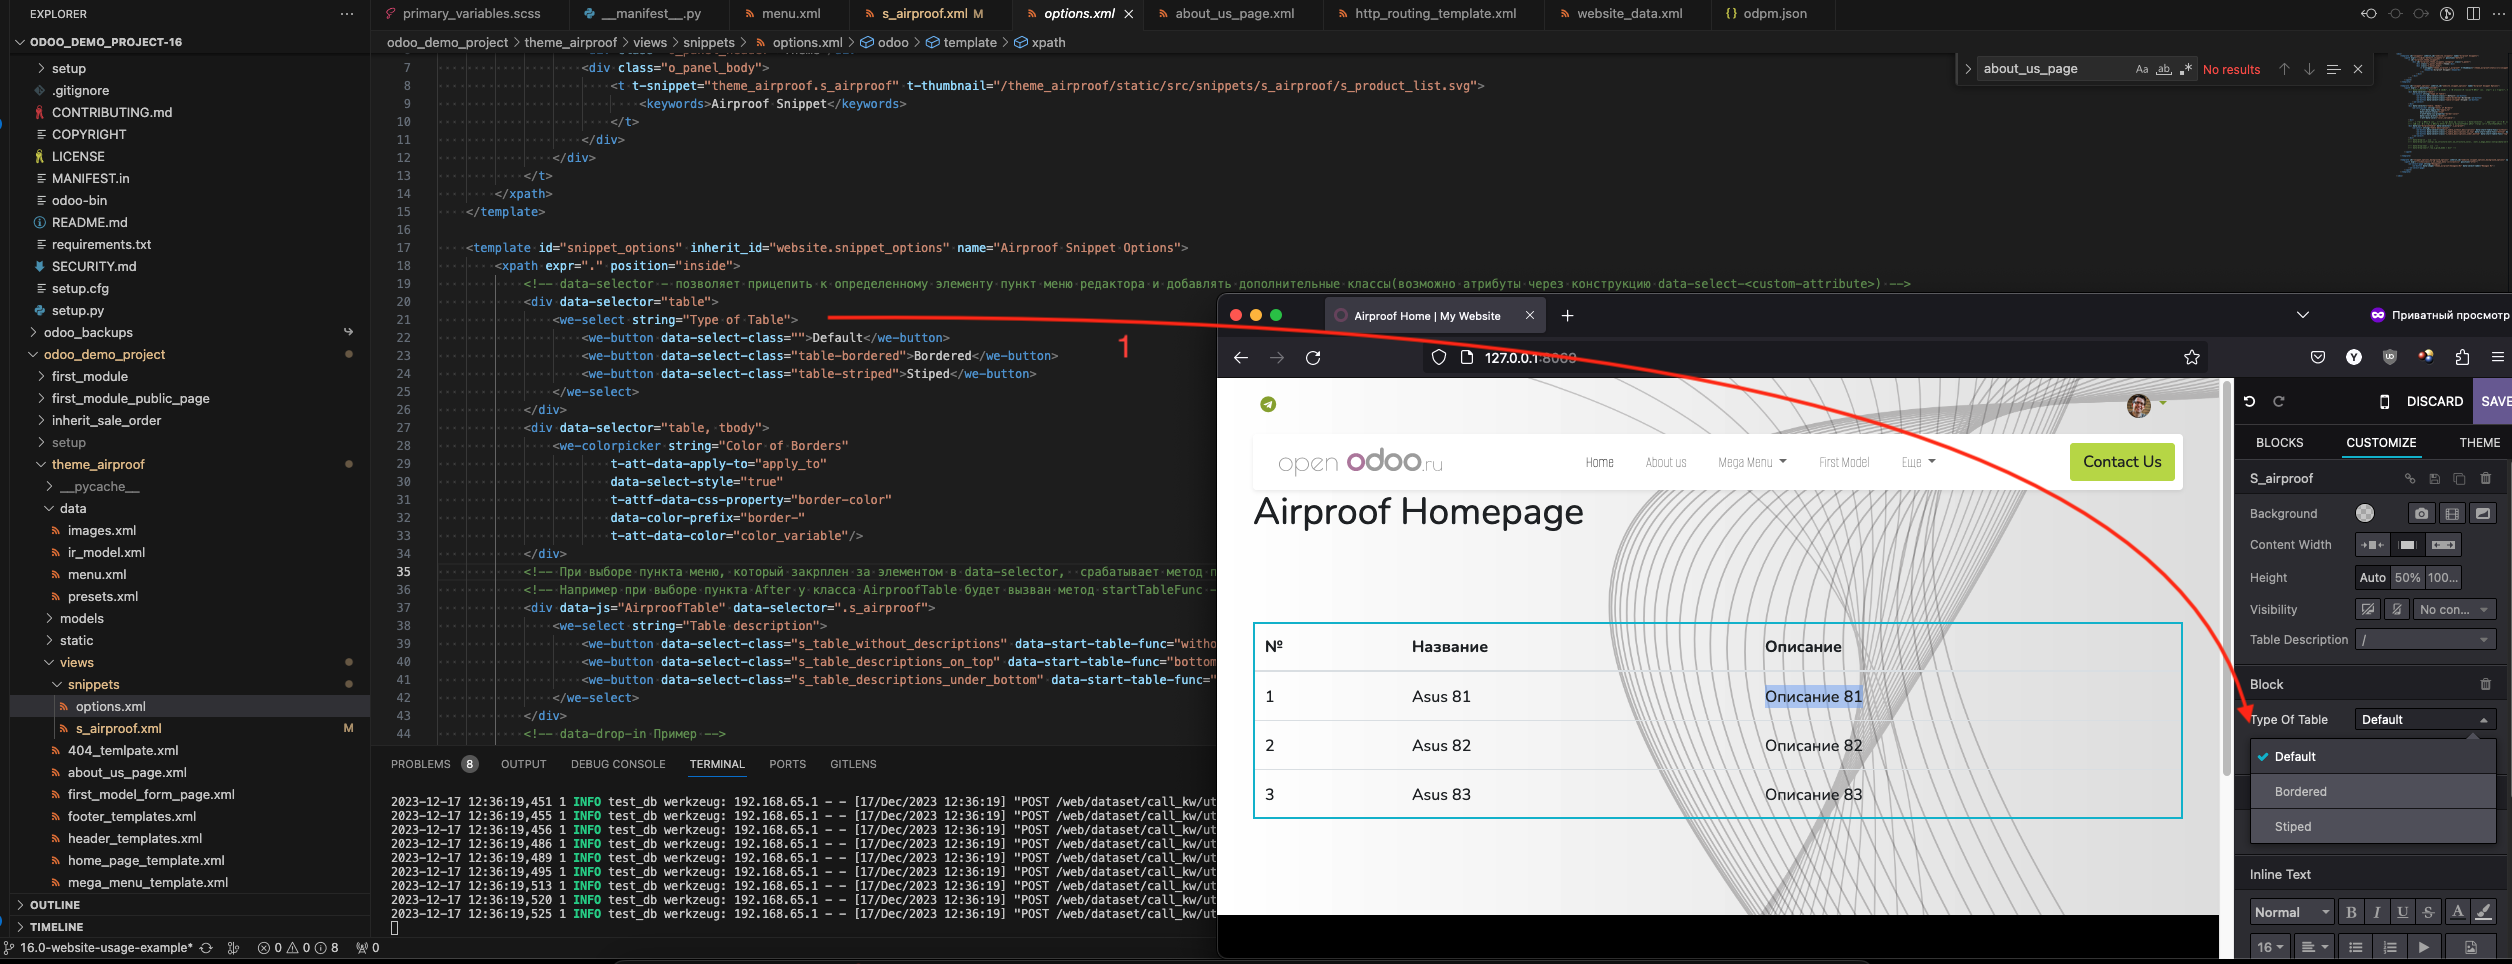
Task: Set content width to full
Action: click(2443, 545)
